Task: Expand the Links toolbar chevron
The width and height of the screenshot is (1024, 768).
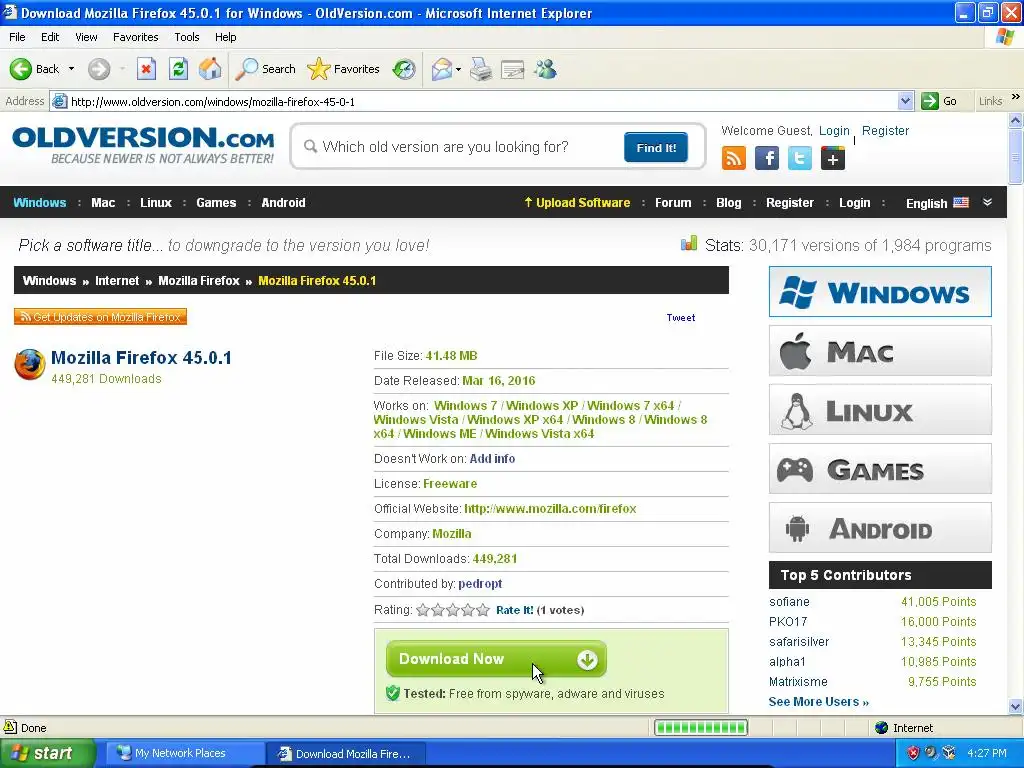Action: click(x=1016, y=97)
